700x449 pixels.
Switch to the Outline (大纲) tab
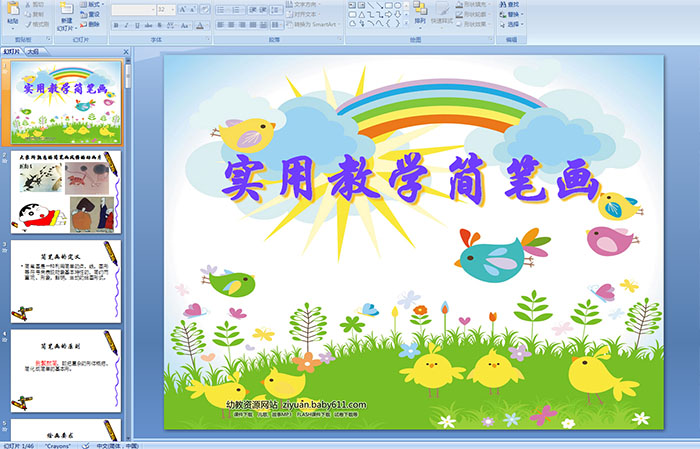pos(33,52)
